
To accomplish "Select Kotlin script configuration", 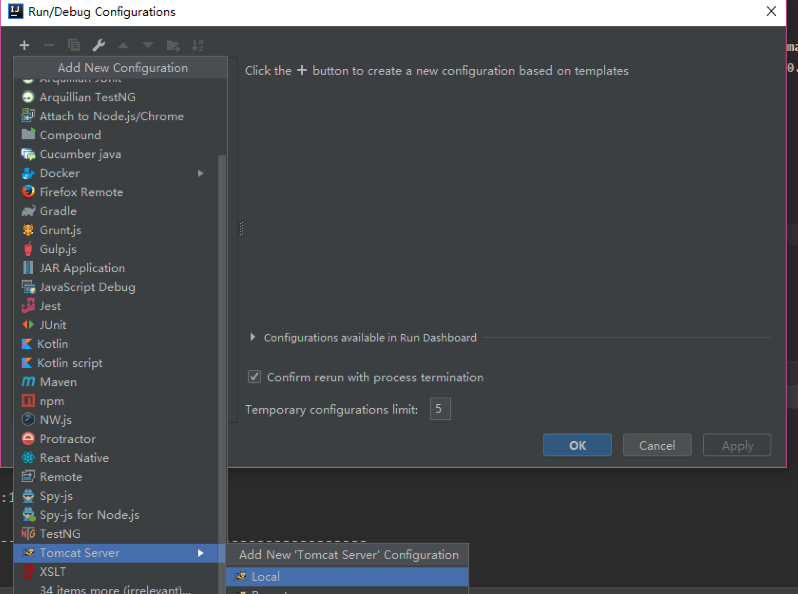I will pyautogui.click(x=116, y=363).
